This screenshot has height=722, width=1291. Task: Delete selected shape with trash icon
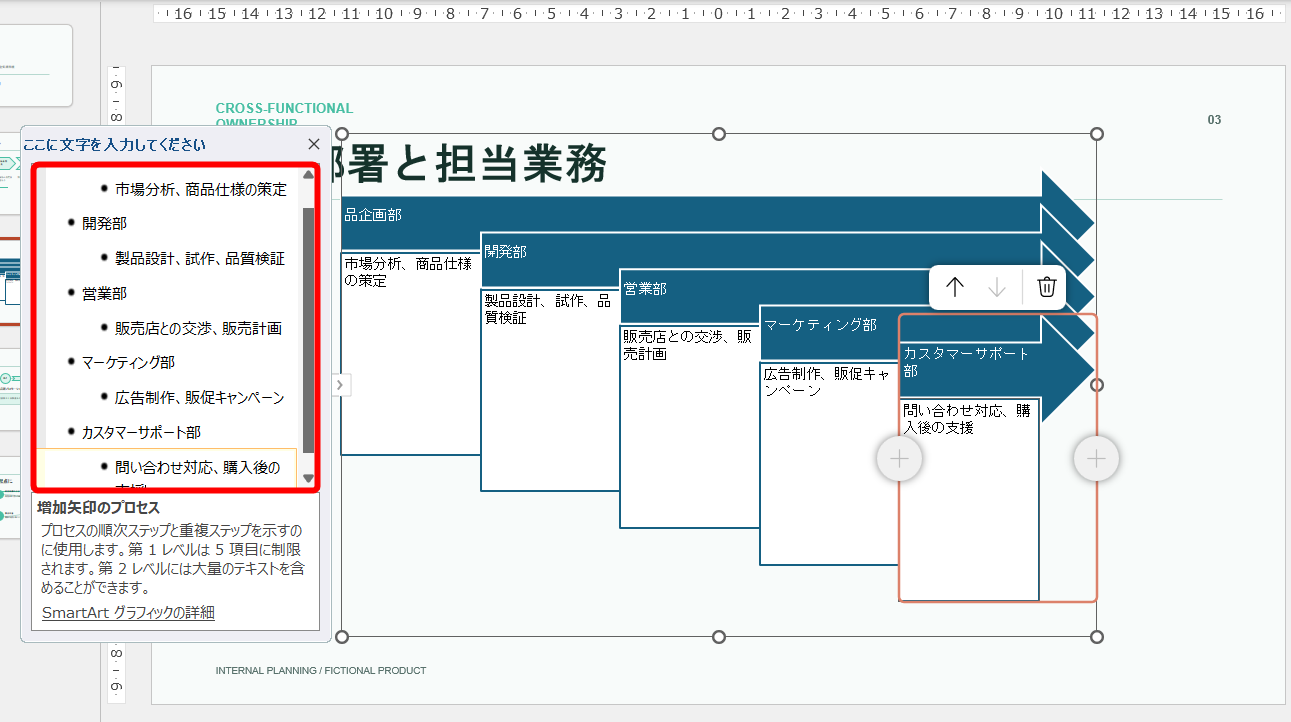tap(1047, 288)
